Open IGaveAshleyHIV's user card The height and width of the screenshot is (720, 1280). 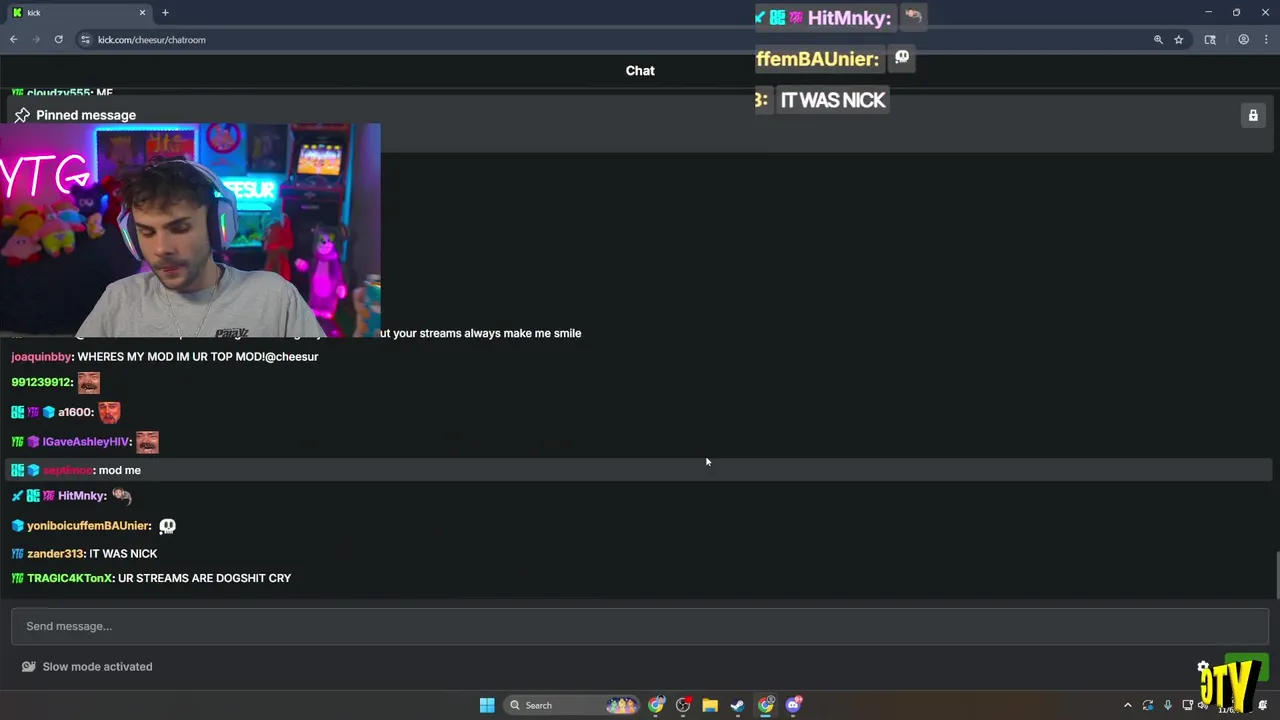point(86,442)
